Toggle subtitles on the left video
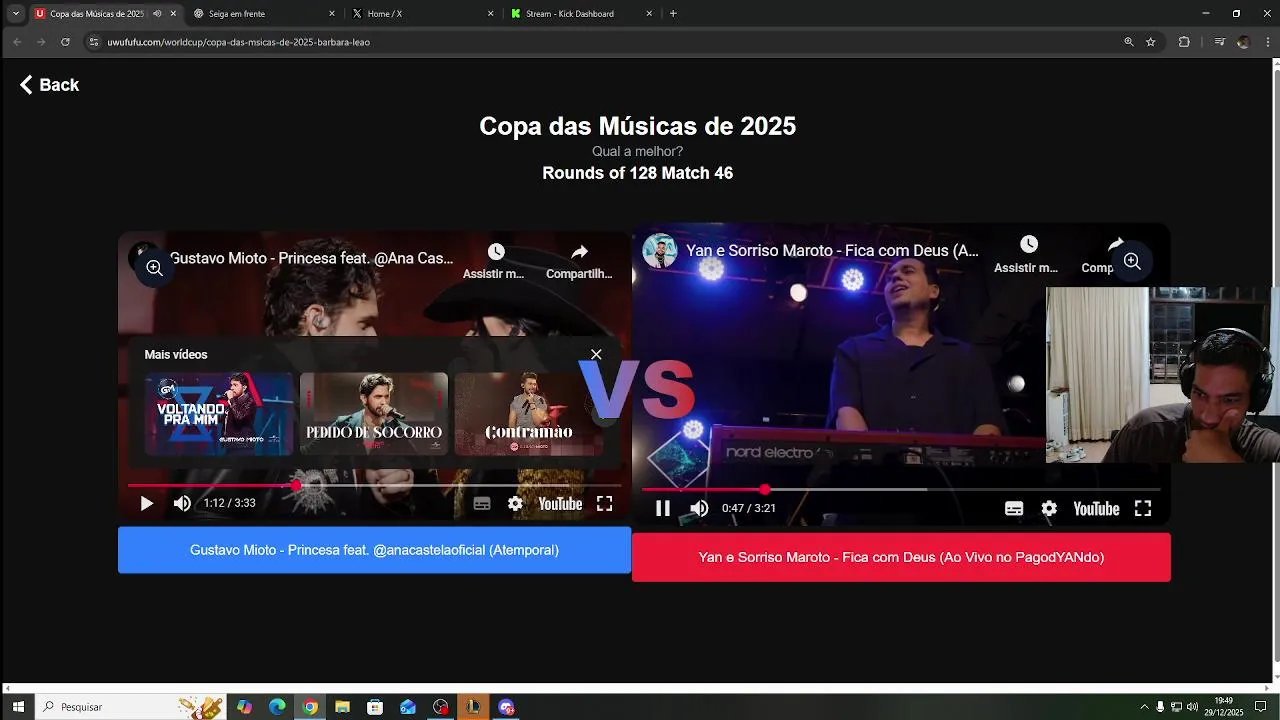 482,504
